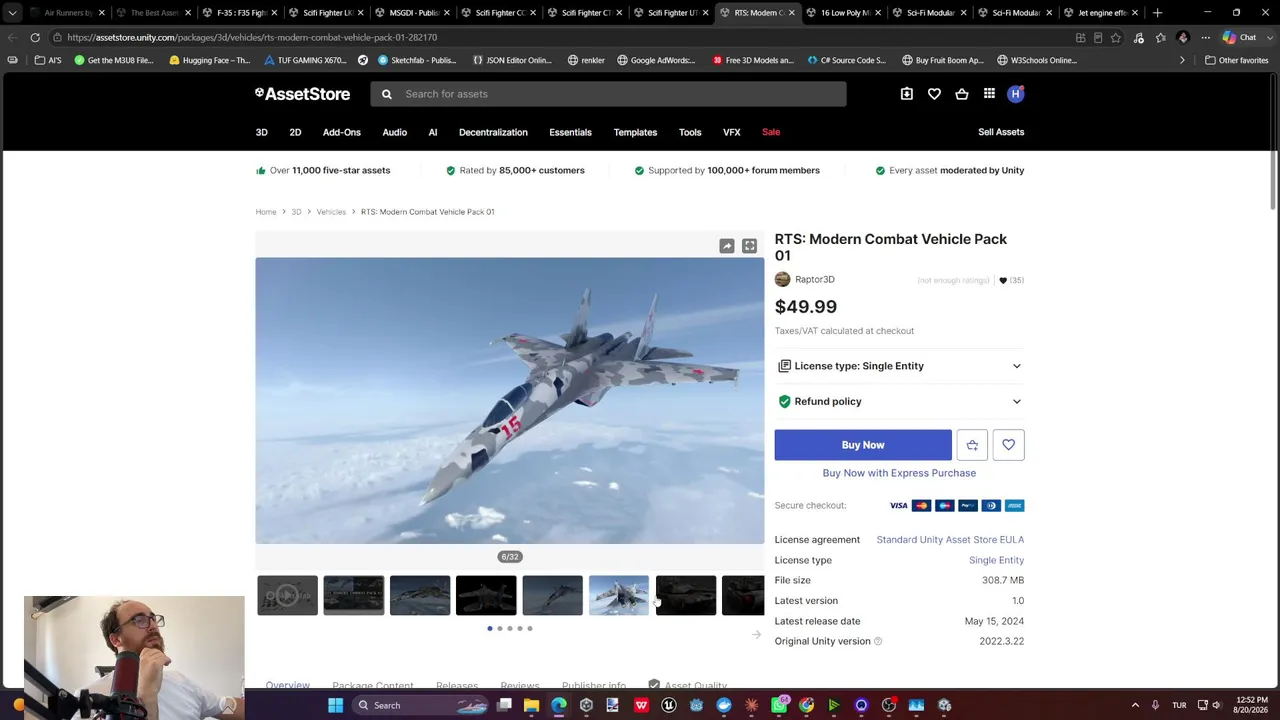The image size is (1280, 720).
Task: Show hidden system tray icons
Action: point(1135,705)
